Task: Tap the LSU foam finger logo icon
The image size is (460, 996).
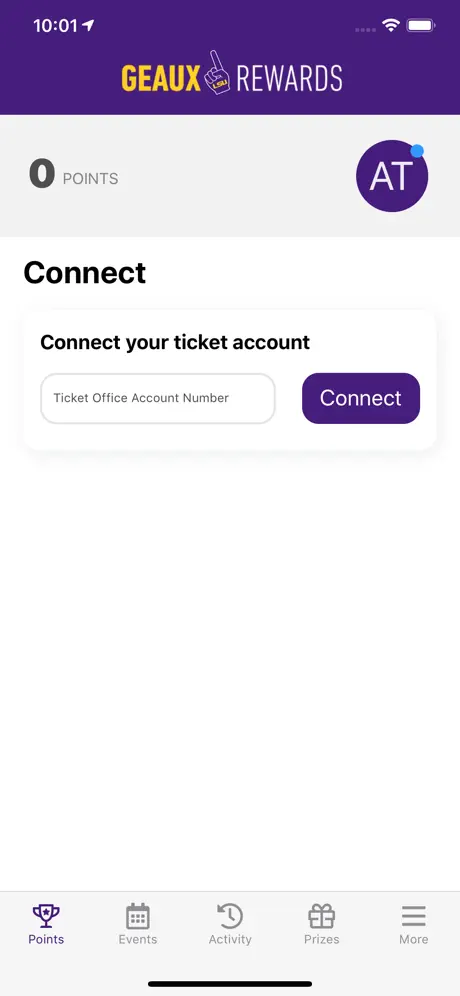Action: 218,73
